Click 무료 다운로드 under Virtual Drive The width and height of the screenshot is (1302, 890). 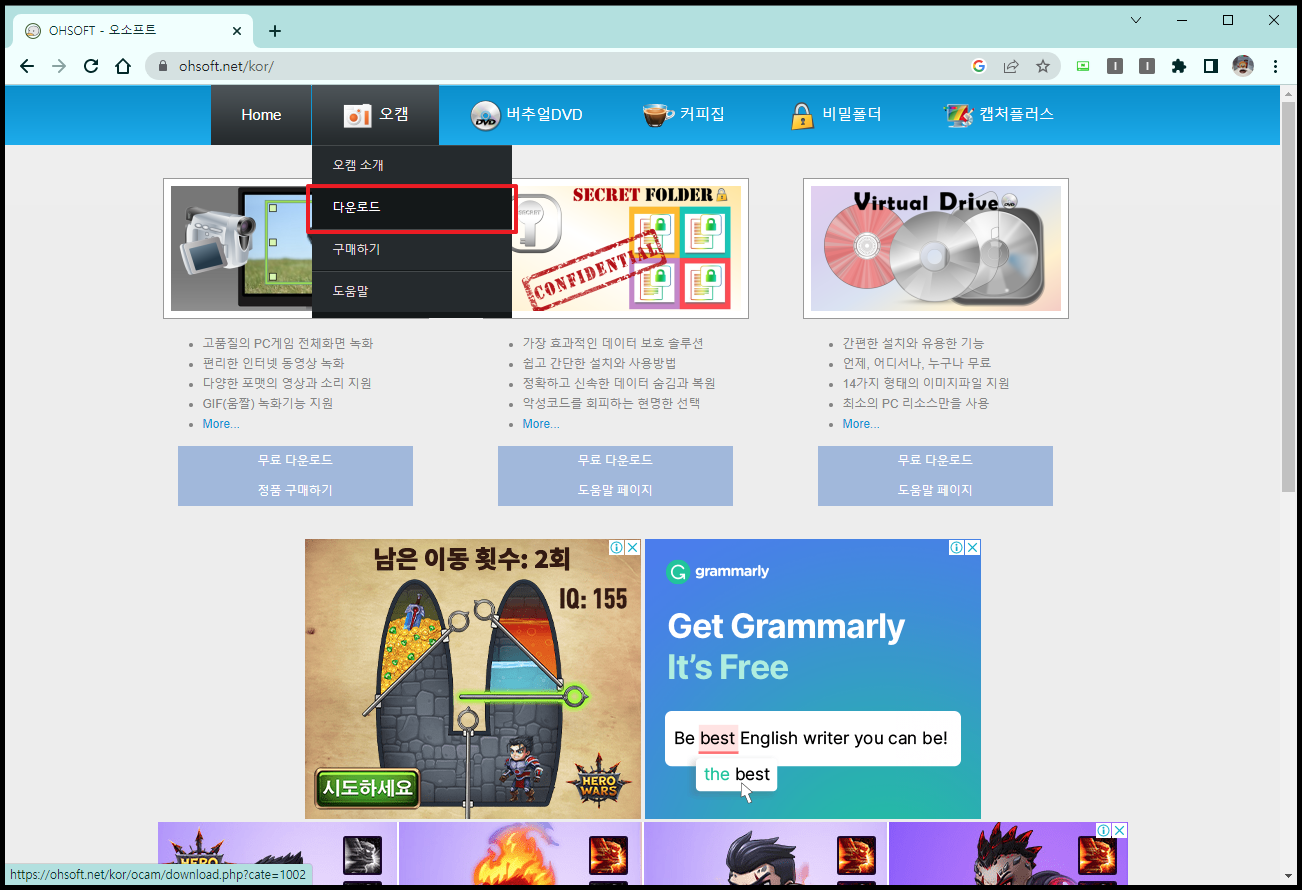935,460
